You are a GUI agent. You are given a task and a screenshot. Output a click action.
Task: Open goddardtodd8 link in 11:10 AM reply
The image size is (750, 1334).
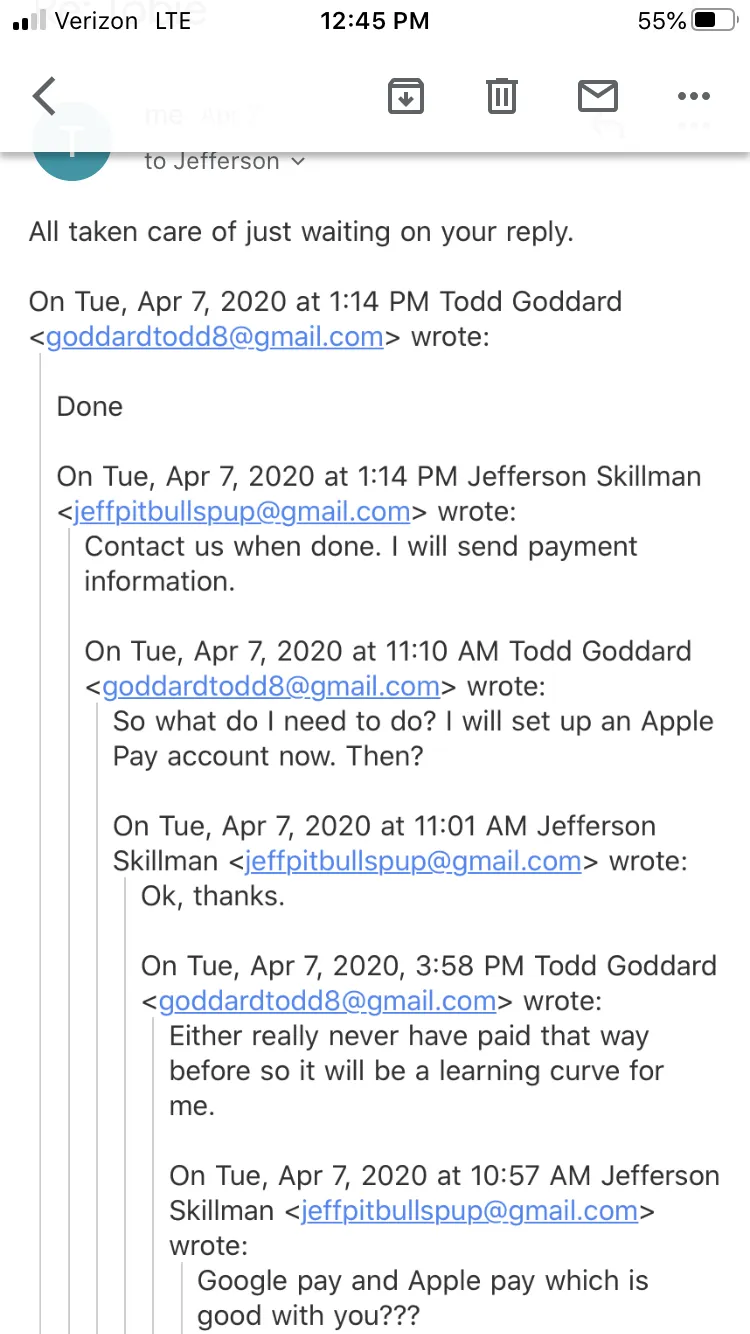pyautogui.click(x=271, y=686)
